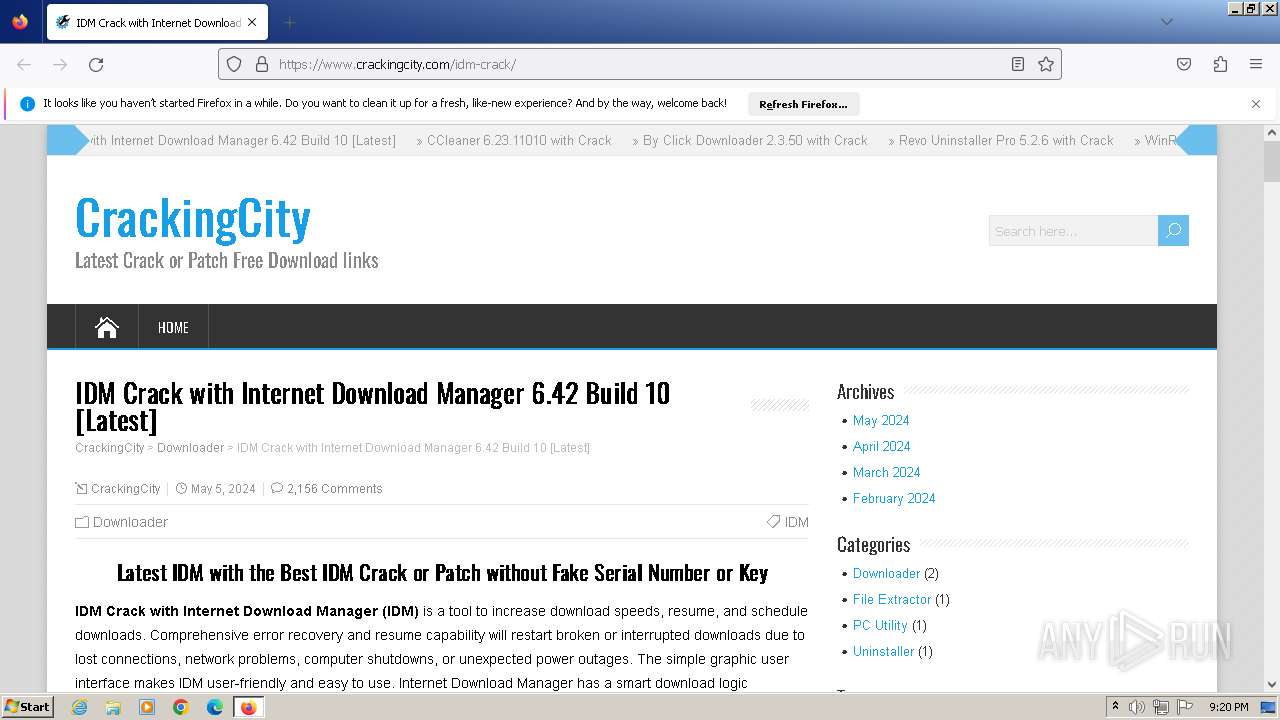This screenshot has height=720, width=1280.
Task: Show hidden system tray icons
Action: (x=1115, y=707)
